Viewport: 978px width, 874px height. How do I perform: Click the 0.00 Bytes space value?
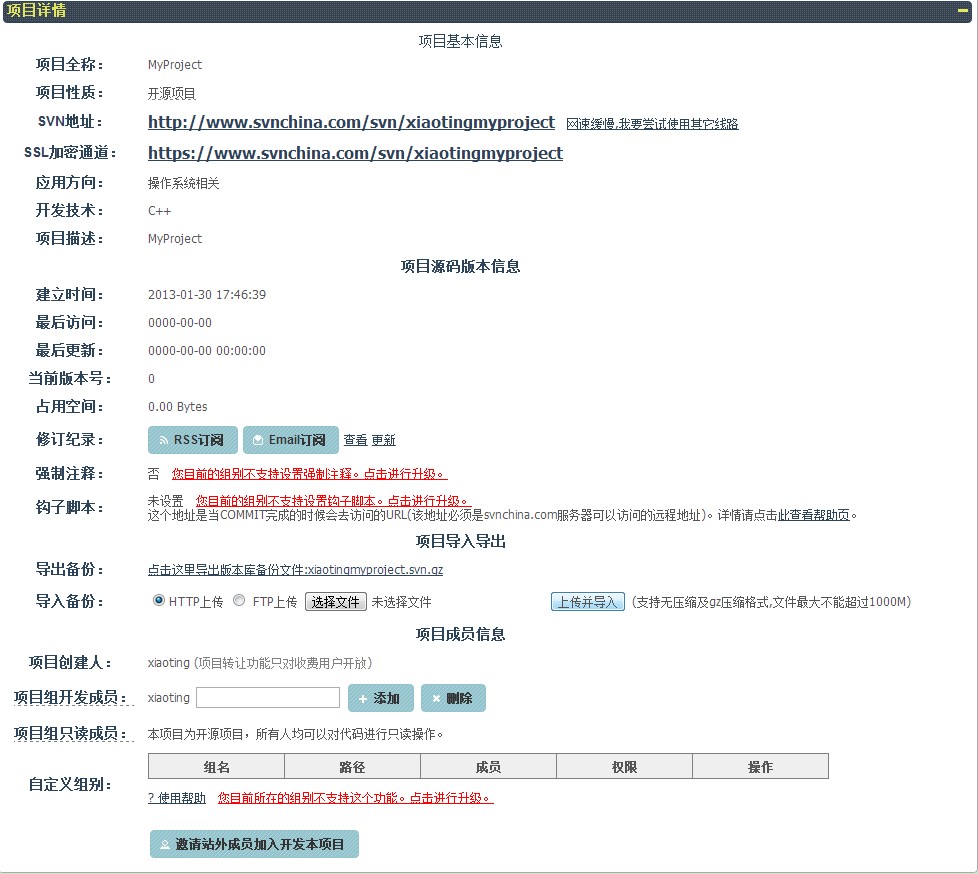point(178,407)
